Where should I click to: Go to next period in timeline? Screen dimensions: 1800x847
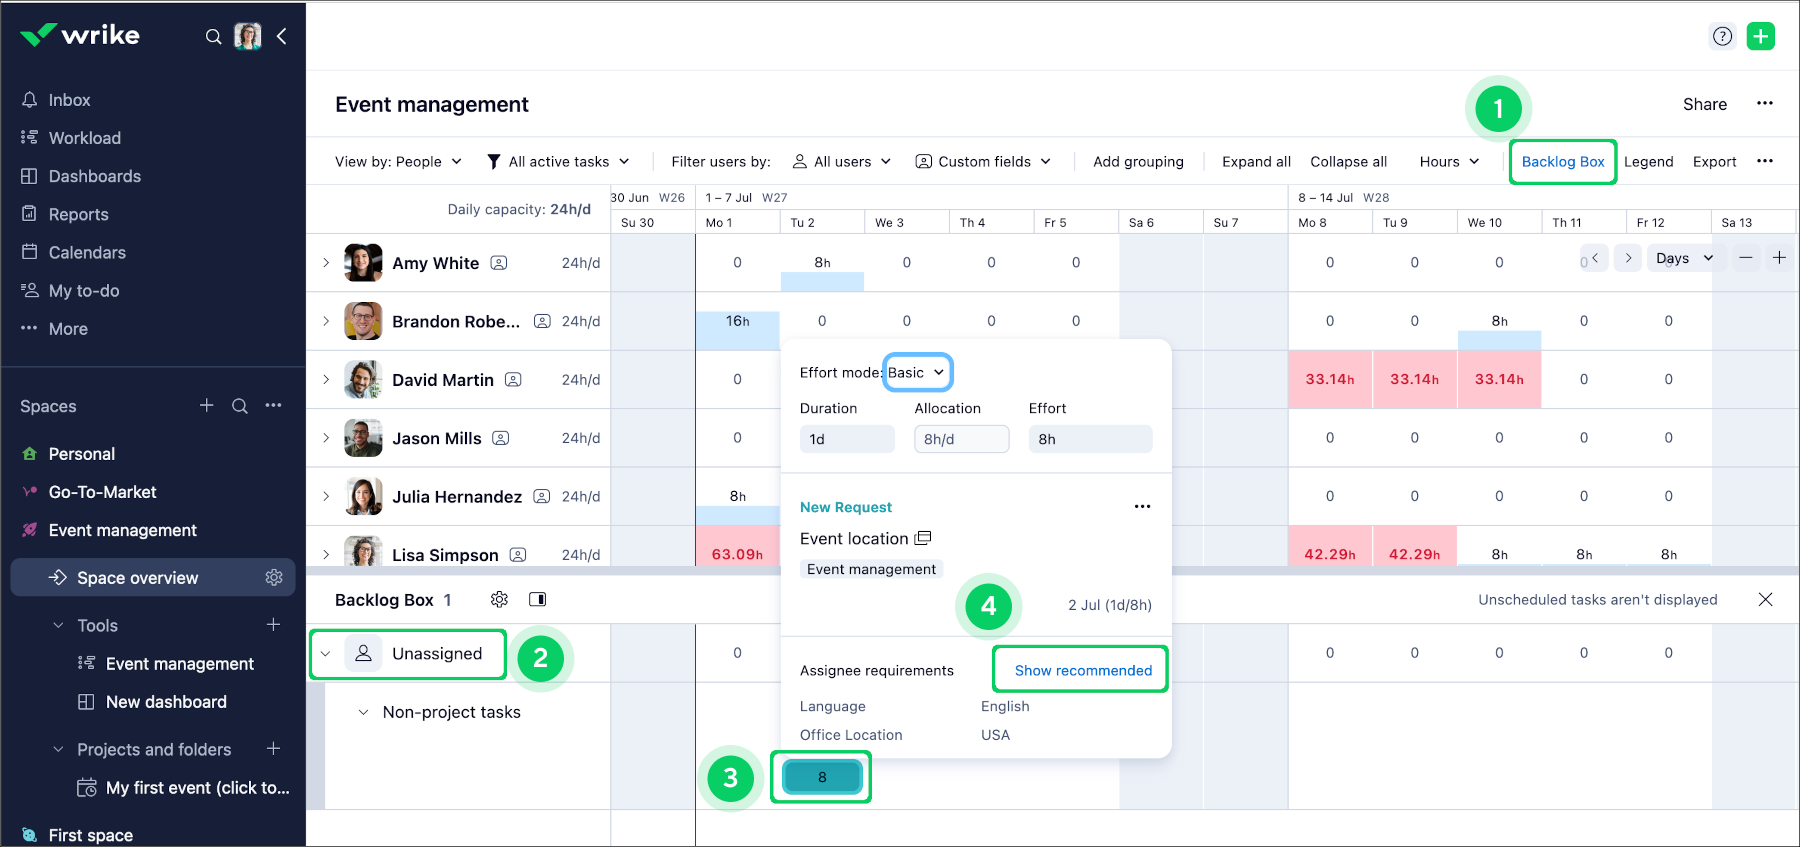1628,258
